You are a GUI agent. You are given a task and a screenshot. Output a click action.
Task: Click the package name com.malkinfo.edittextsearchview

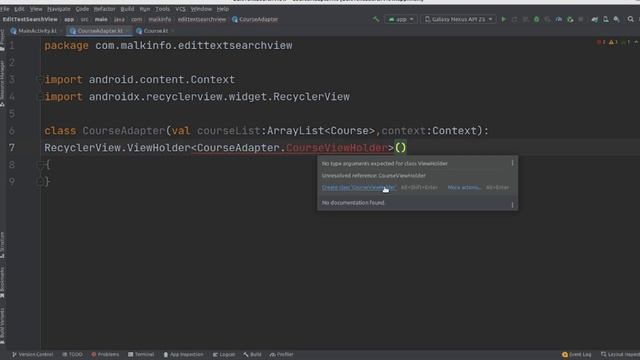pos(194,46)
